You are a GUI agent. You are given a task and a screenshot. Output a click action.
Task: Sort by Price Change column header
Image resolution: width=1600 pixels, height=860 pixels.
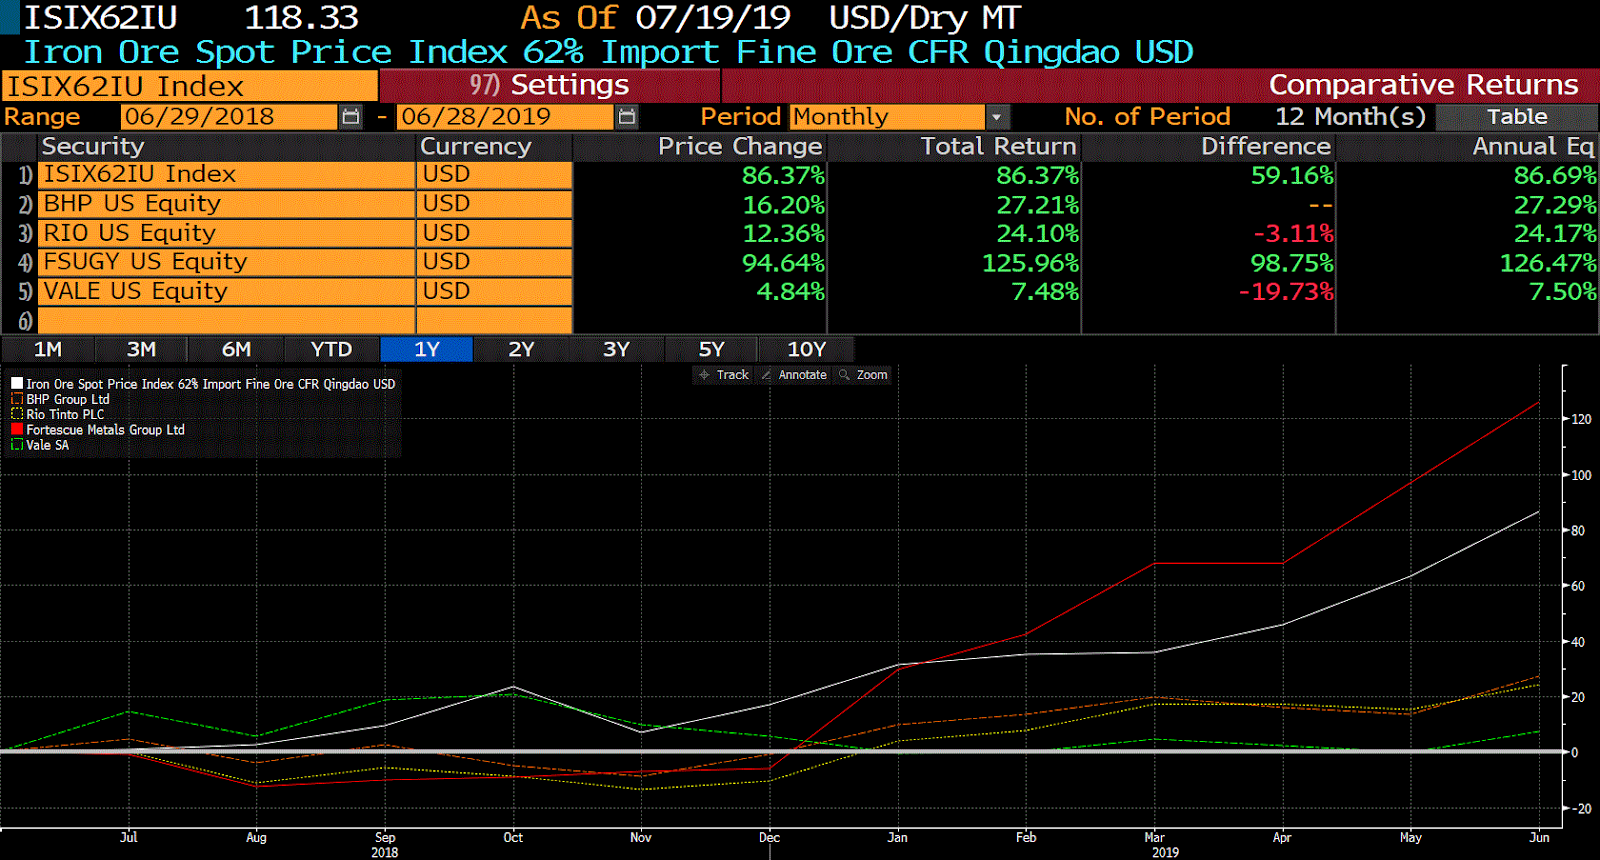point(739,146)
